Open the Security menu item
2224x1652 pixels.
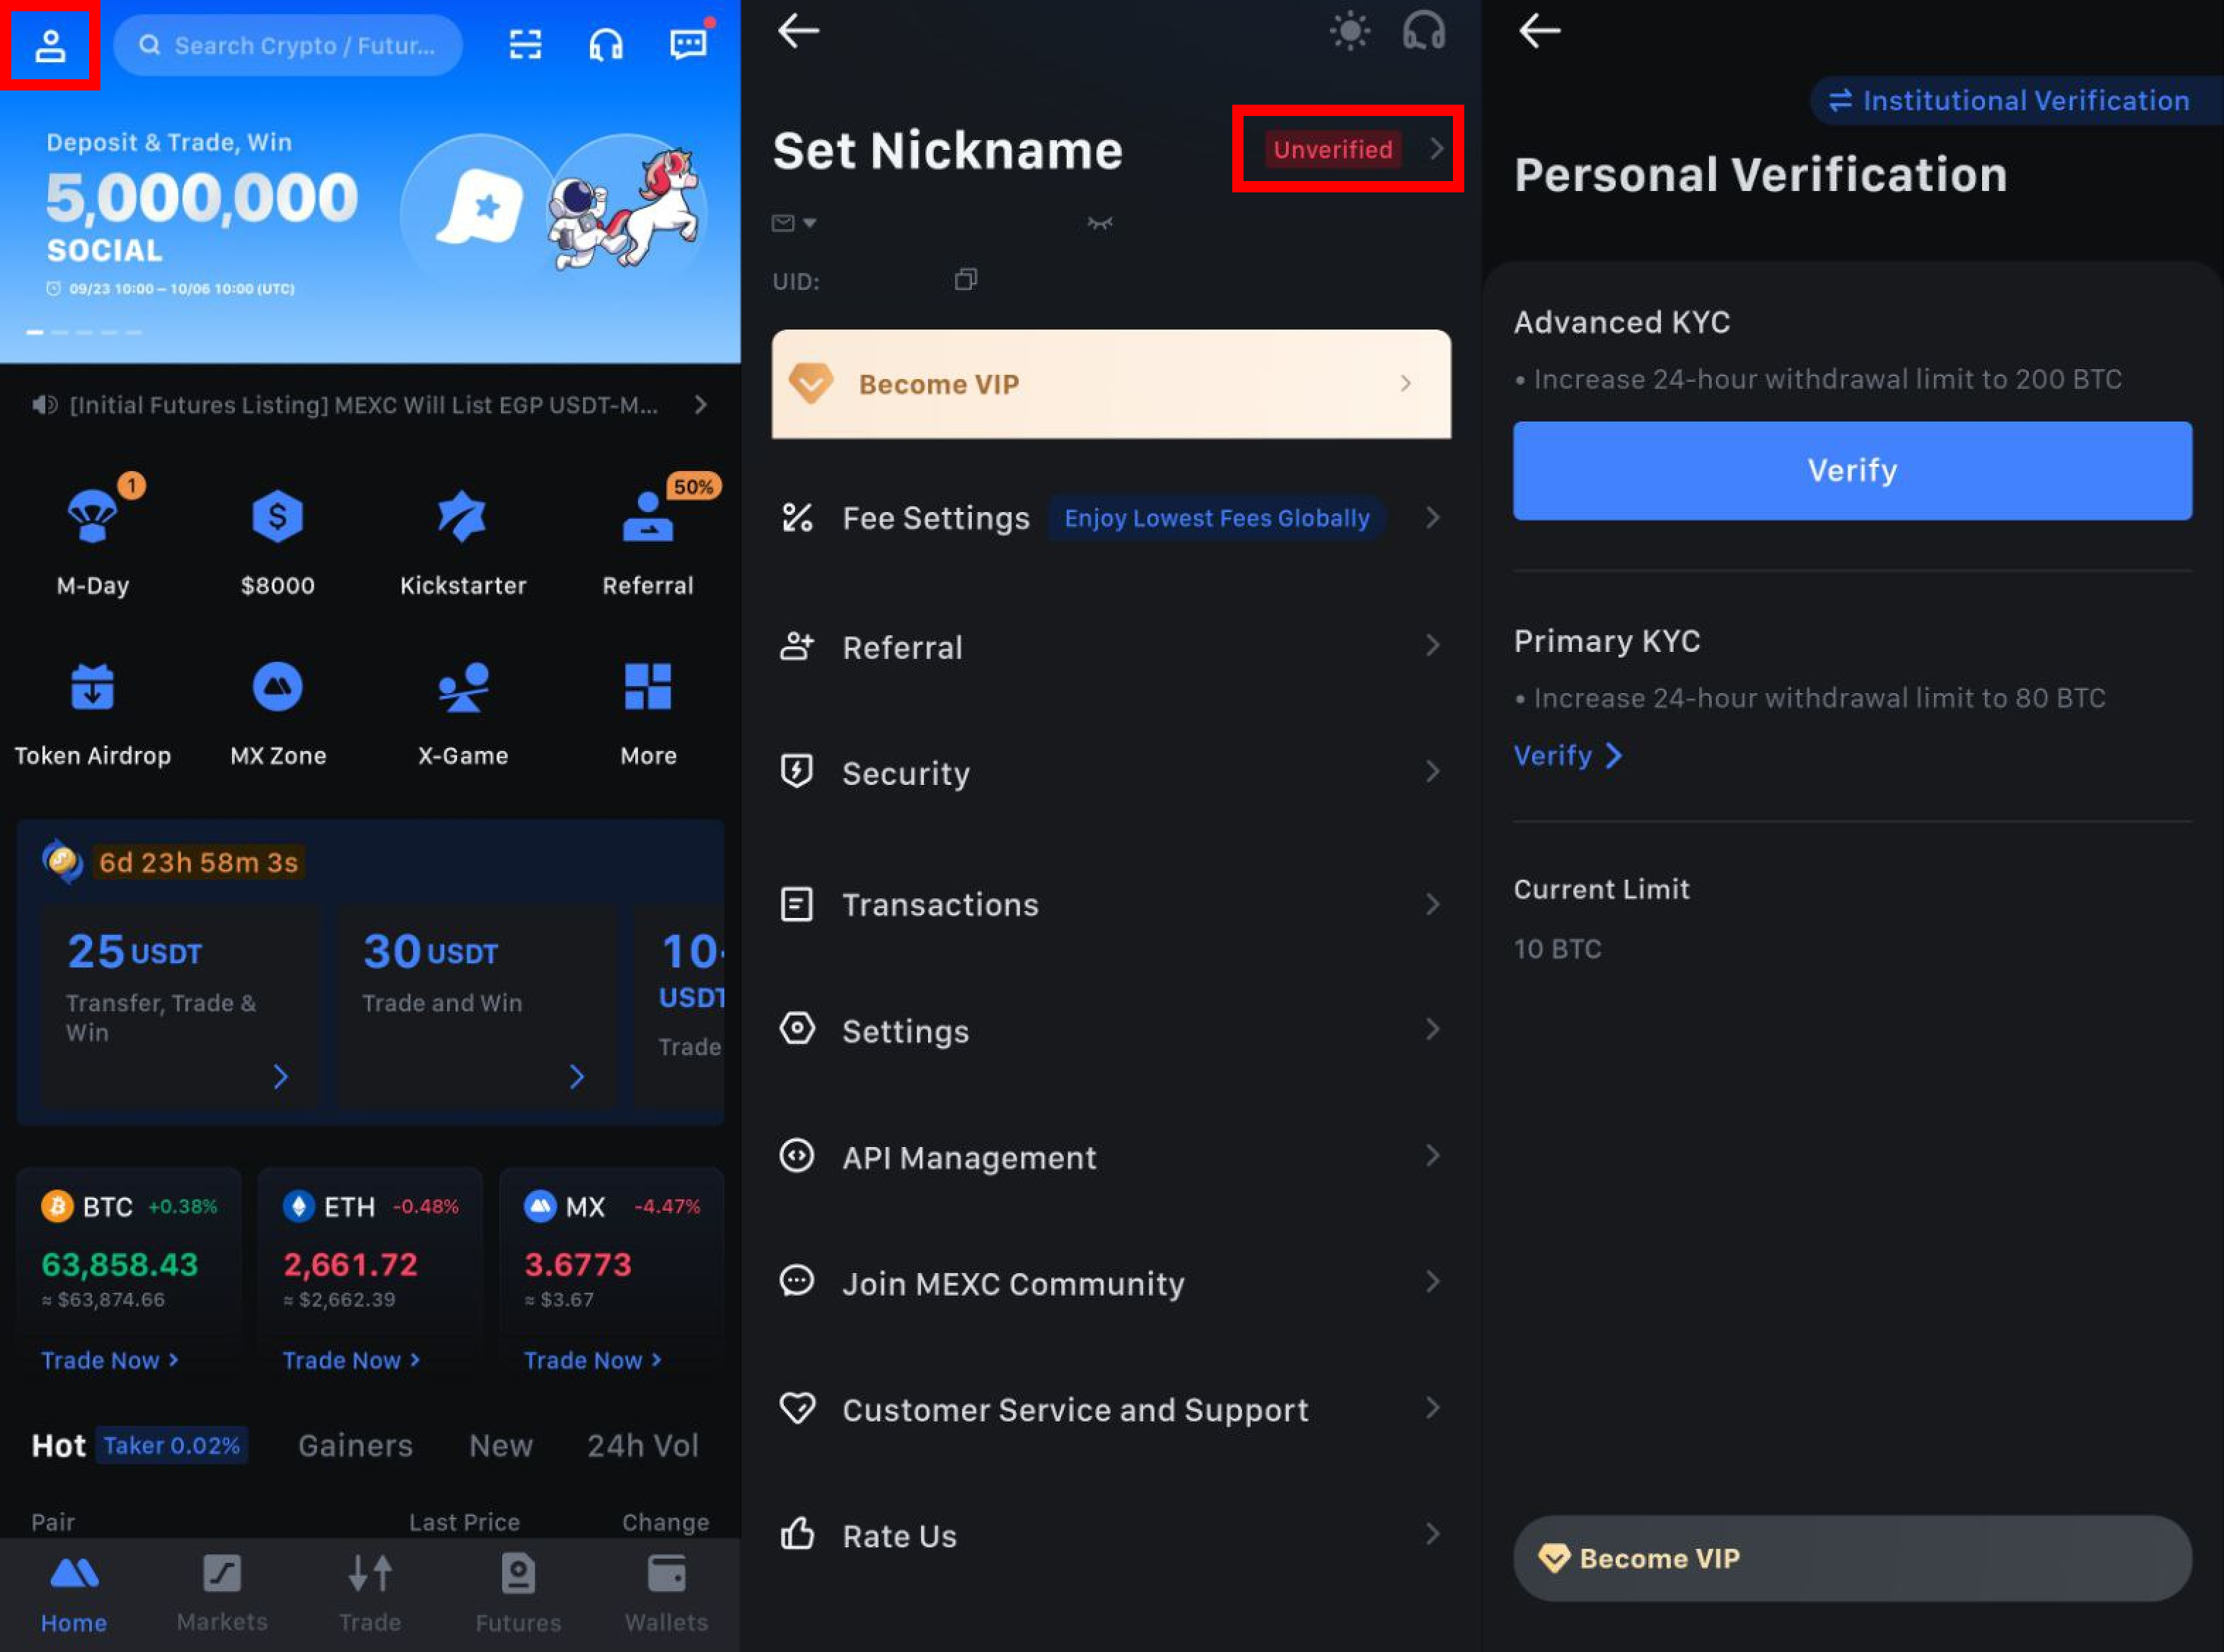point(1111,773)
